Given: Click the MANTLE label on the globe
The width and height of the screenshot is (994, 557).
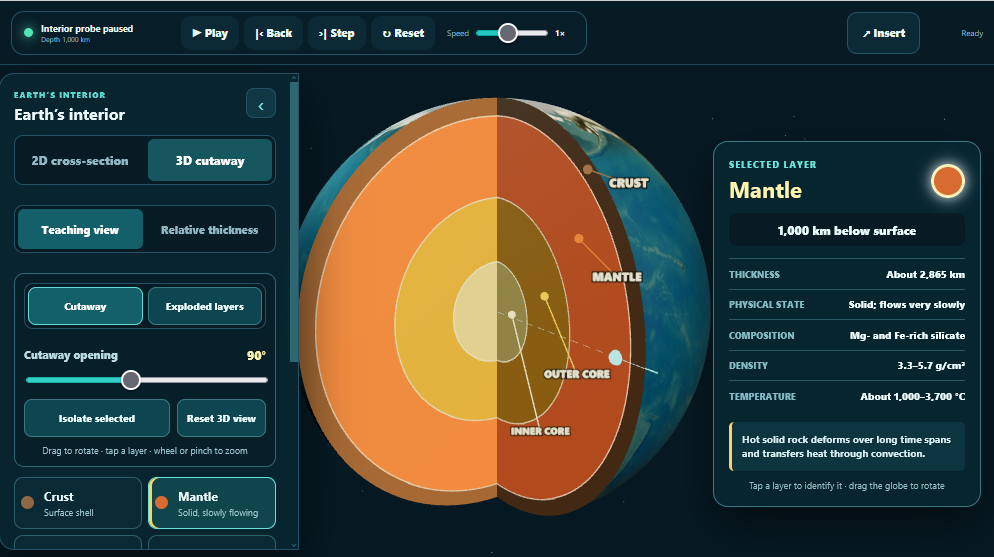Looking at the screenshot, I should (x=617, y=277).
